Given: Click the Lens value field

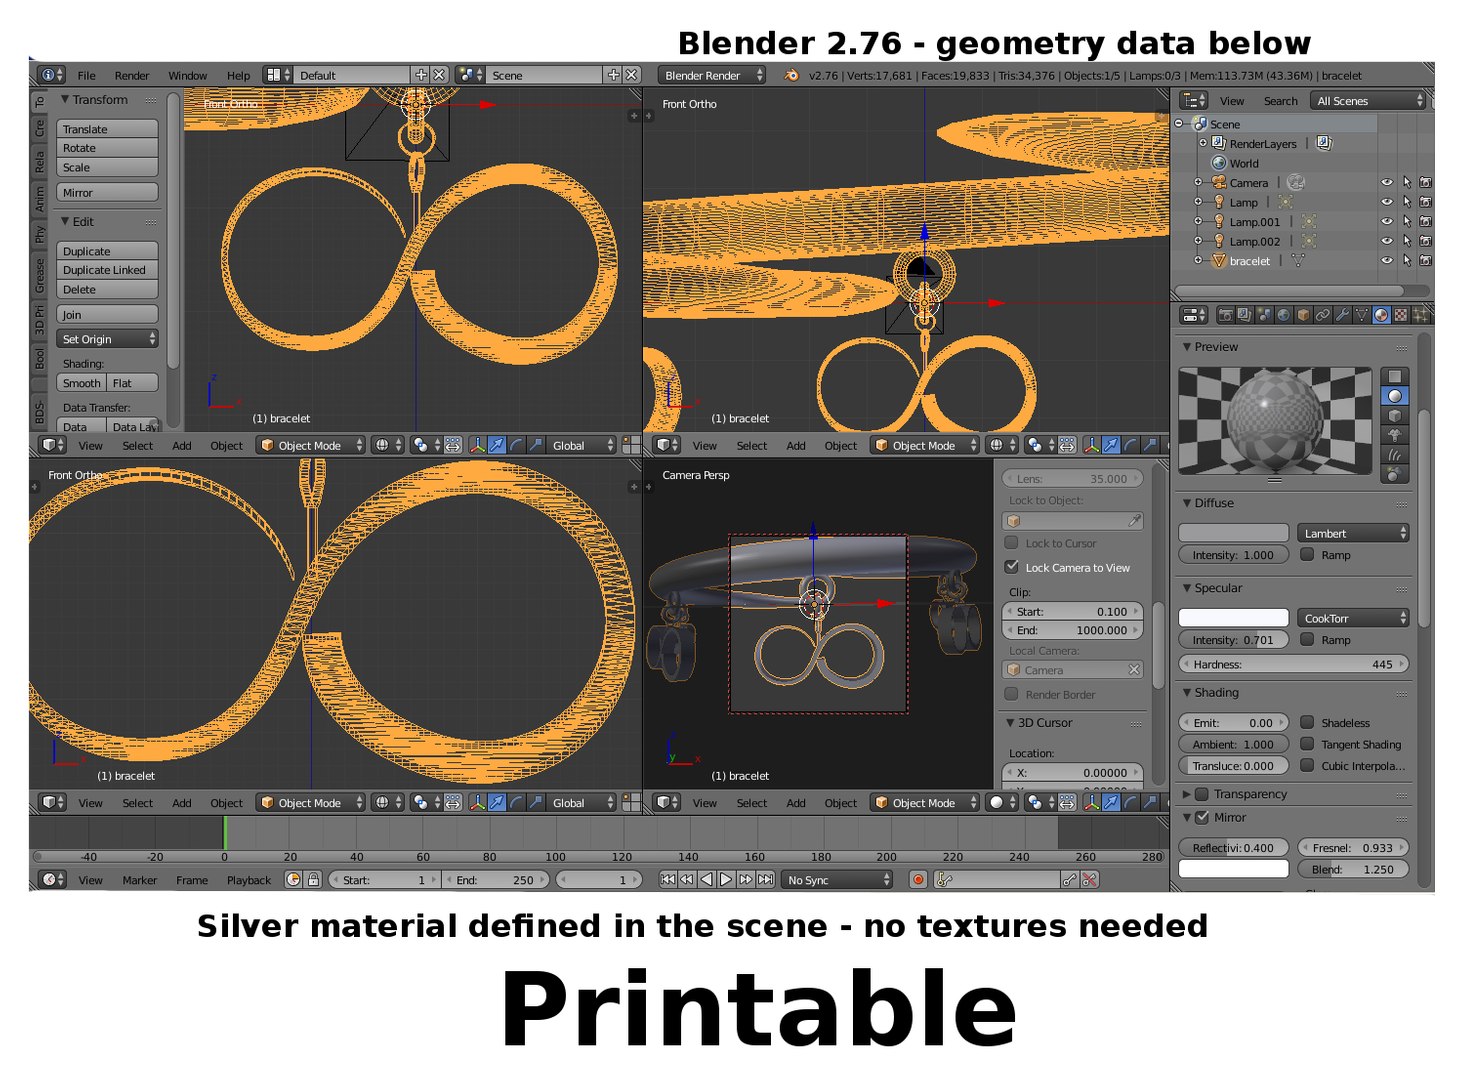Looking at the screenshot, I should [1071, 478].
